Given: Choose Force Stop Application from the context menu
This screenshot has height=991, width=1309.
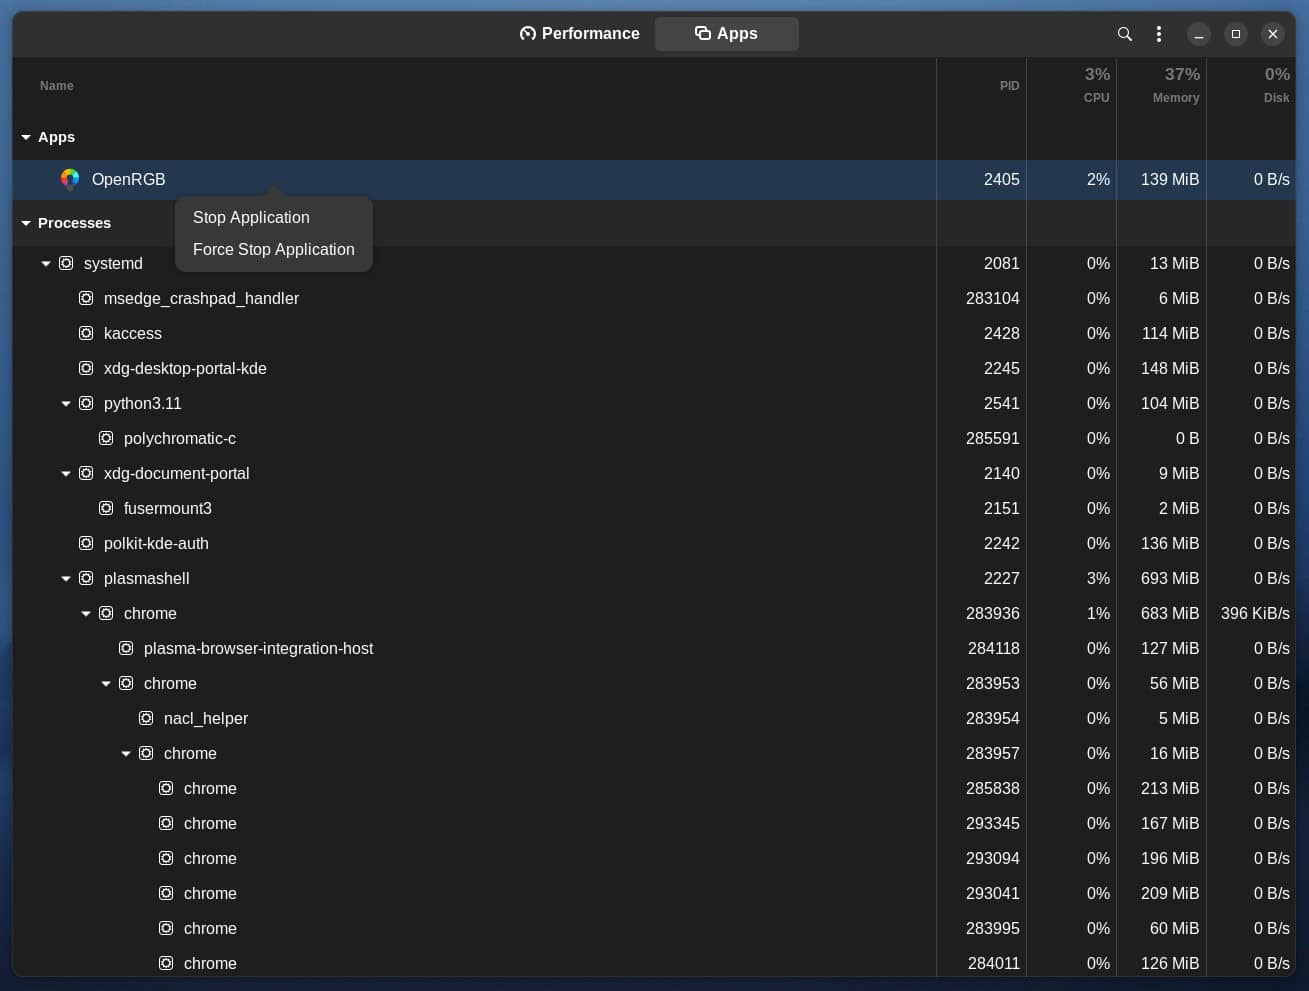Looking at the screenshot, I should point(273,249).
